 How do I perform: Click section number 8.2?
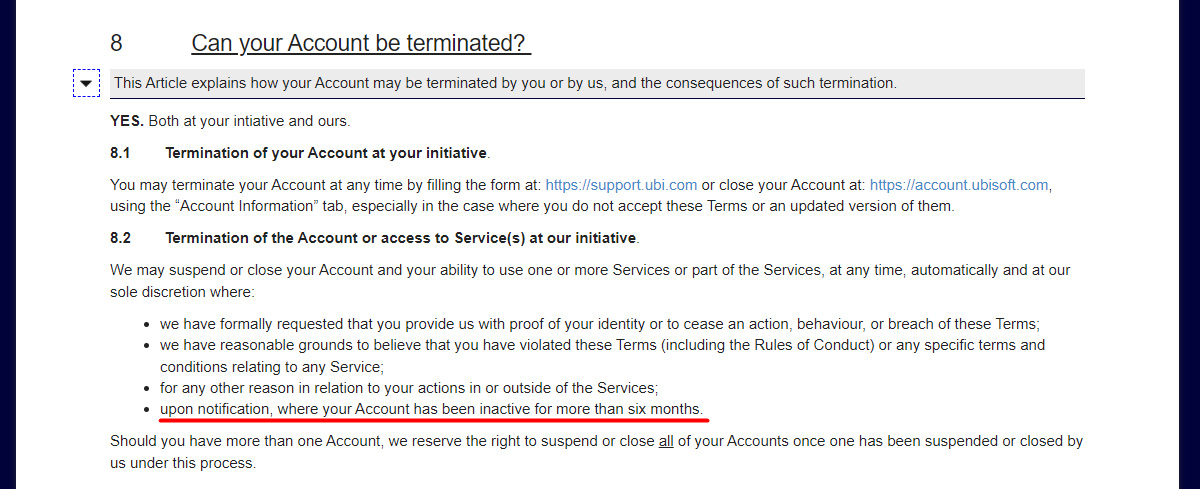121,238
